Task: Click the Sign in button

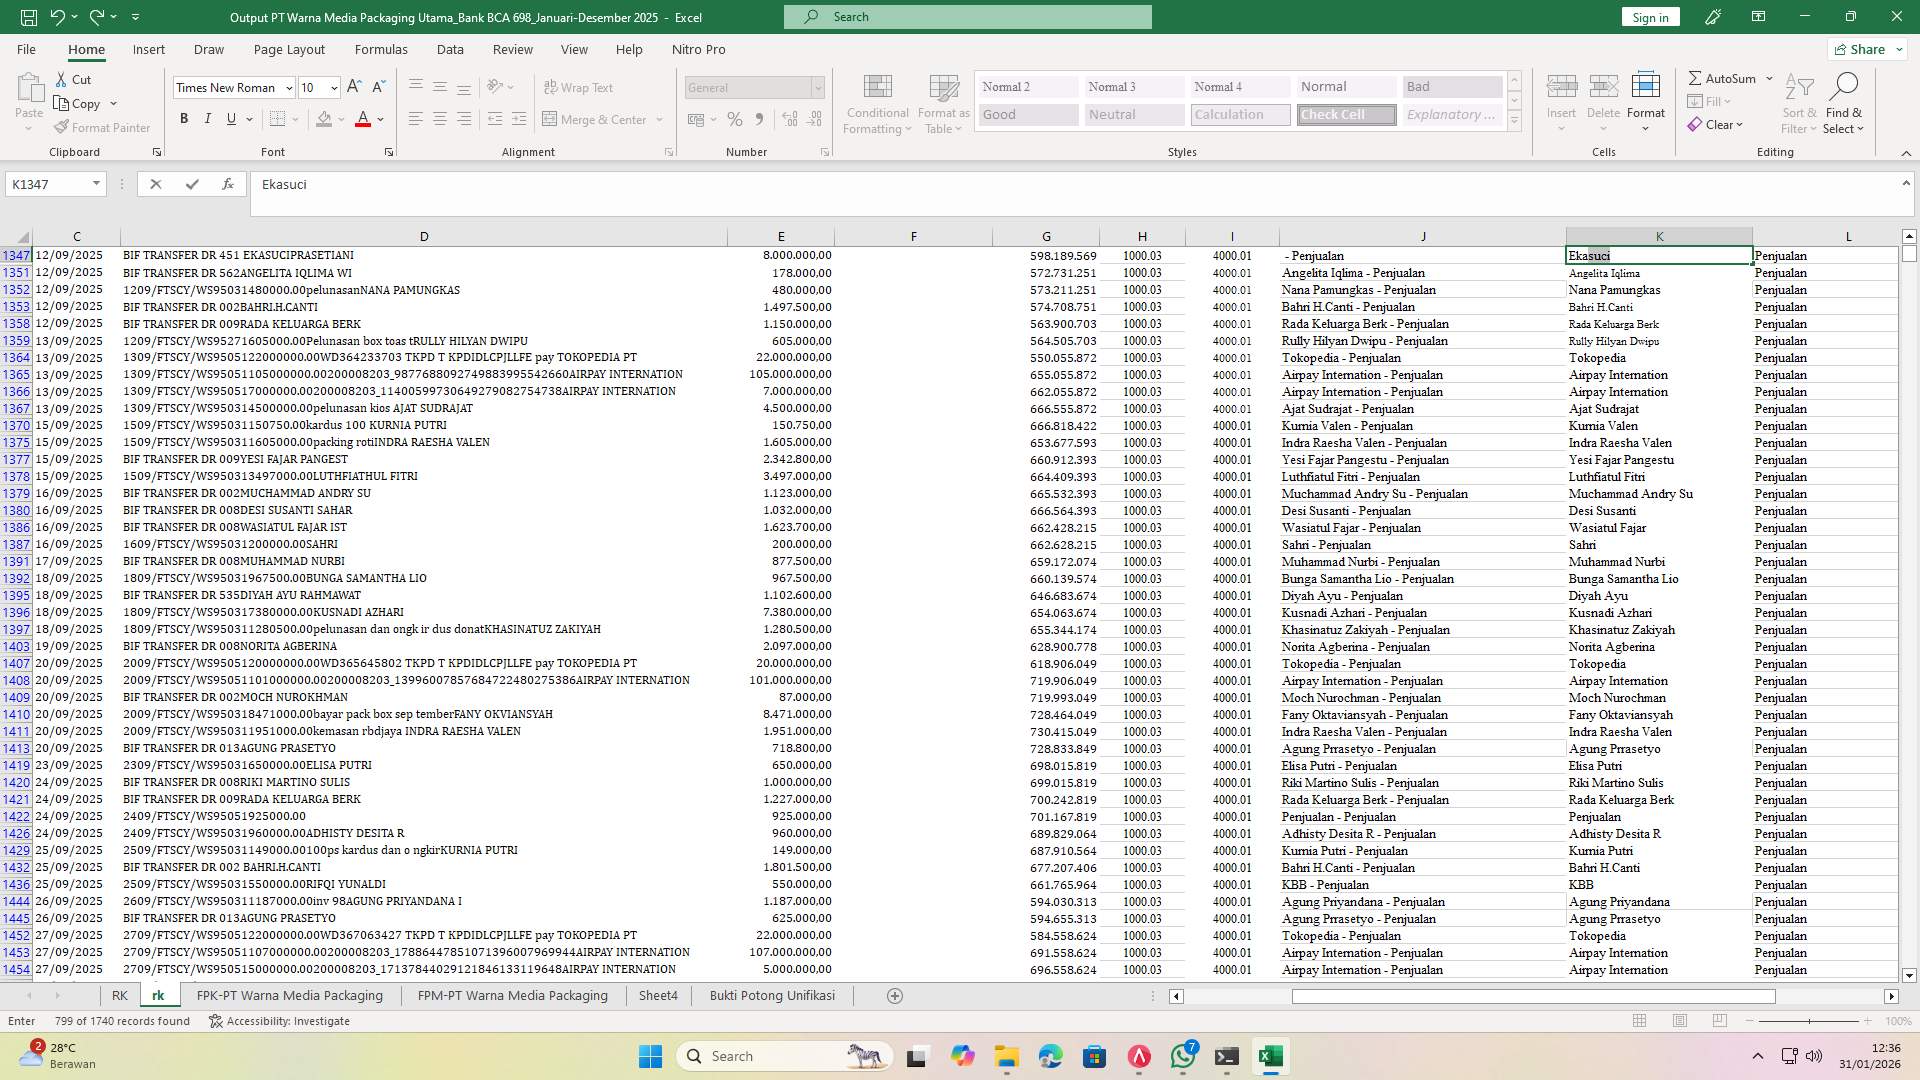Action: 1649,17
